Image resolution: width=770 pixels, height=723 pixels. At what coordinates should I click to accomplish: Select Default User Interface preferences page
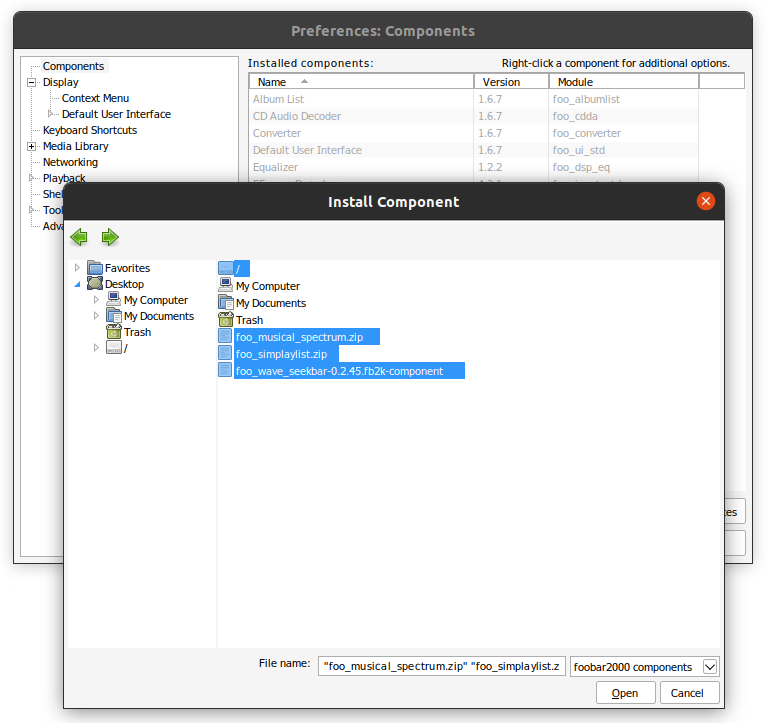(x=116, y=114)
